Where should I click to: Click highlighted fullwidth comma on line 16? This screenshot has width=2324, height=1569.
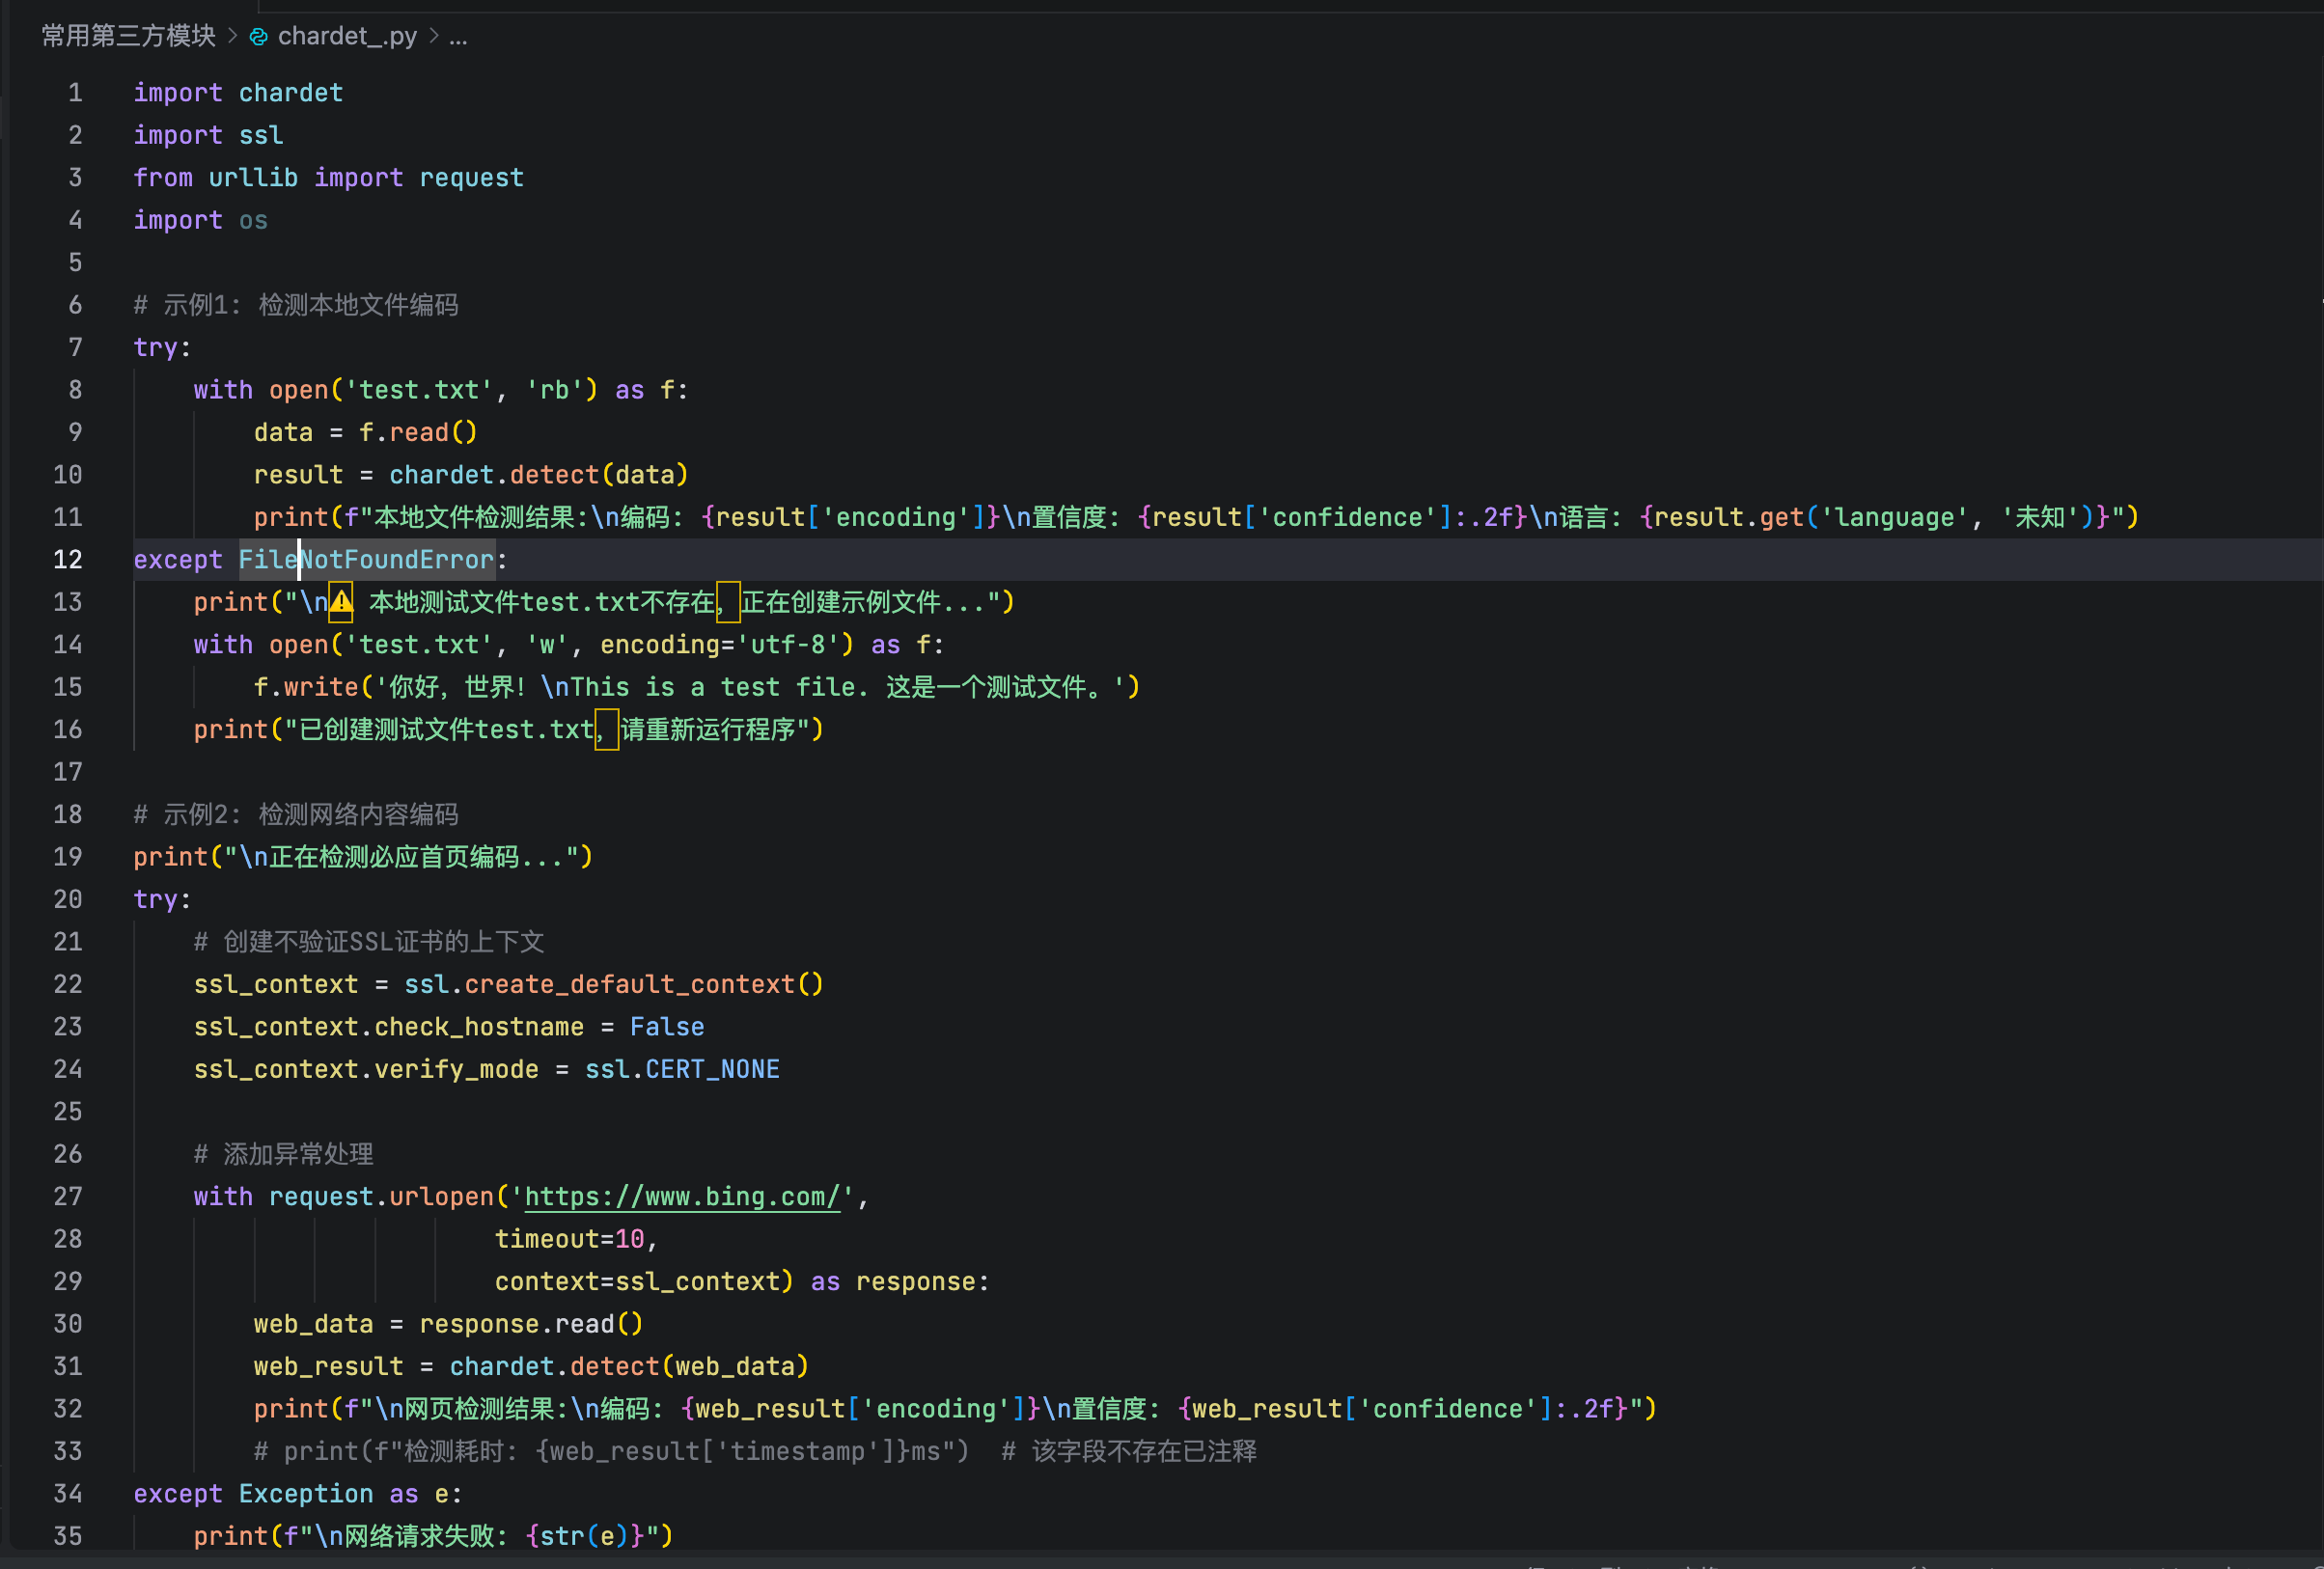click(x=606, y=730)
